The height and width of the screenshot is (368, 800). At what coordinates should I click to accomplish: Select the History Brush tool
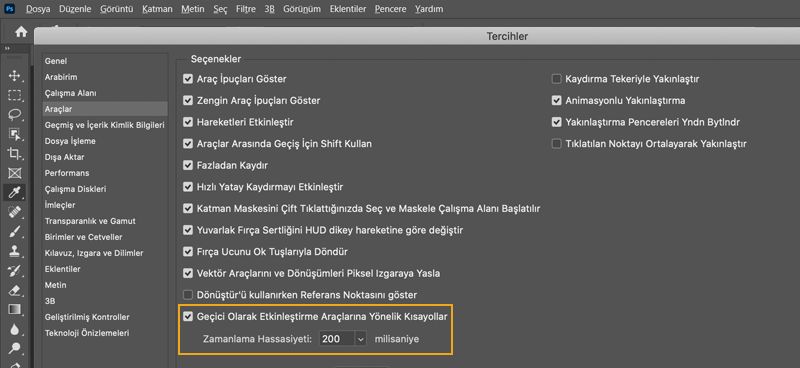(x=14, y=271)
